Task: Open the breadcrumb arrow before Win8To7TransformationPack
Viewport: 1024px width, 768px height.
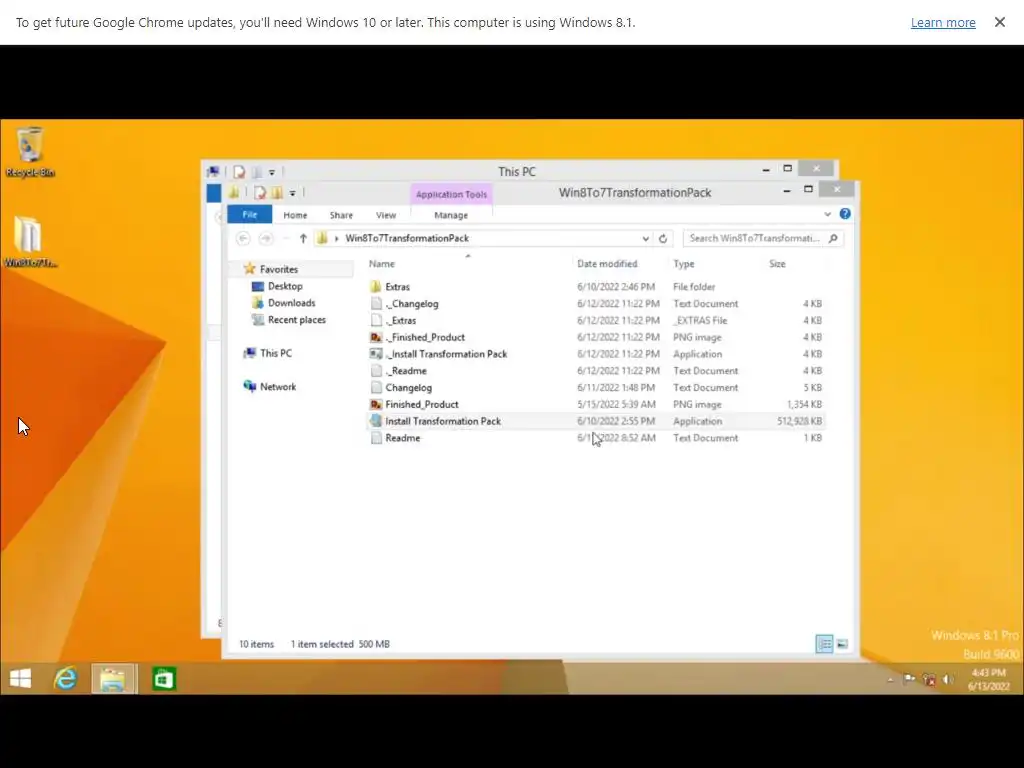Action: click(x=336, y=238)
